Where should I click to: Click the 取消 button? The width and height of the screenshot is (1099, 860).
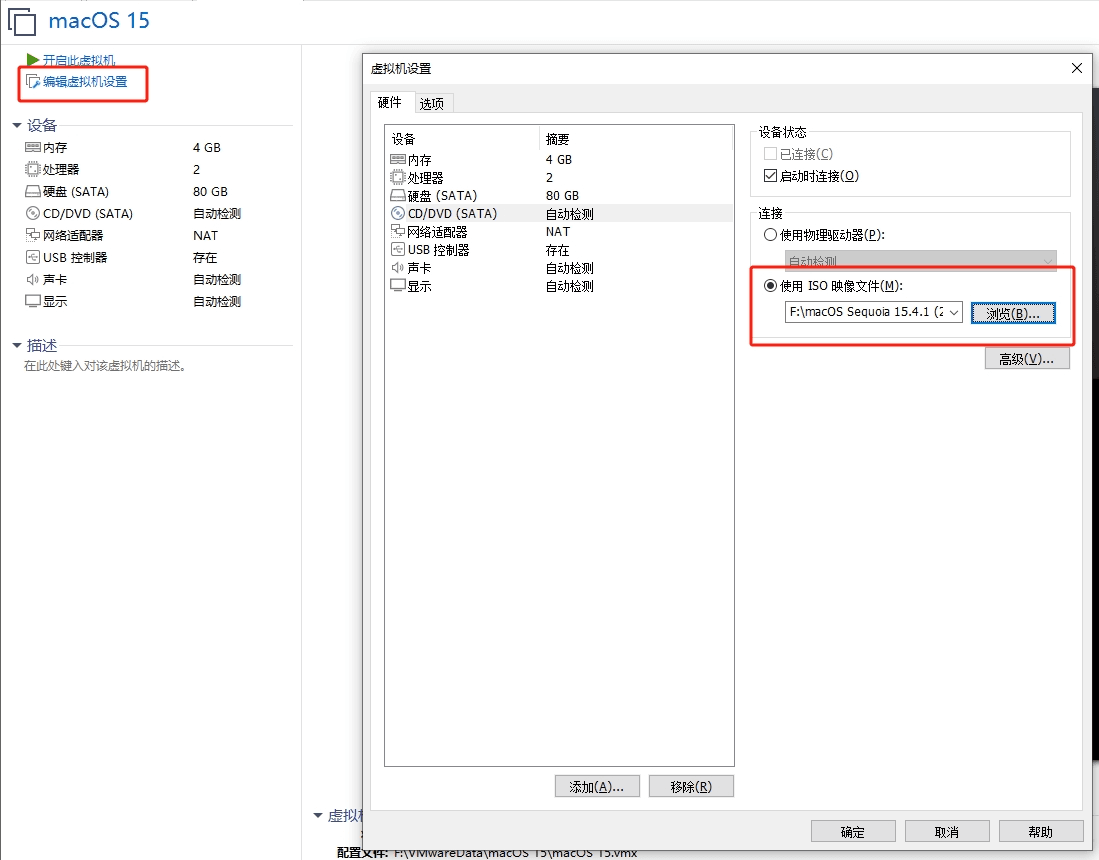pyautogui.click(x=947, y=832)
